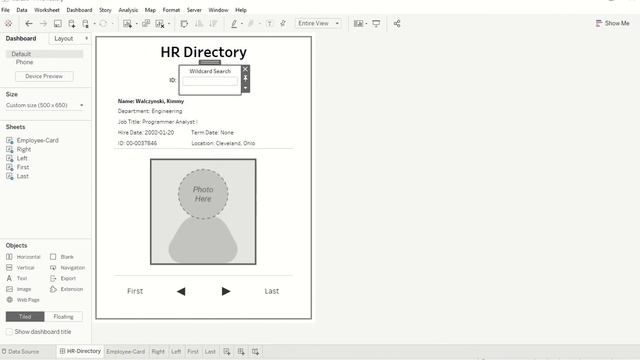Select the Phone device layout
Viewport: 640px width, 360px height.
[x=24, y=62]
